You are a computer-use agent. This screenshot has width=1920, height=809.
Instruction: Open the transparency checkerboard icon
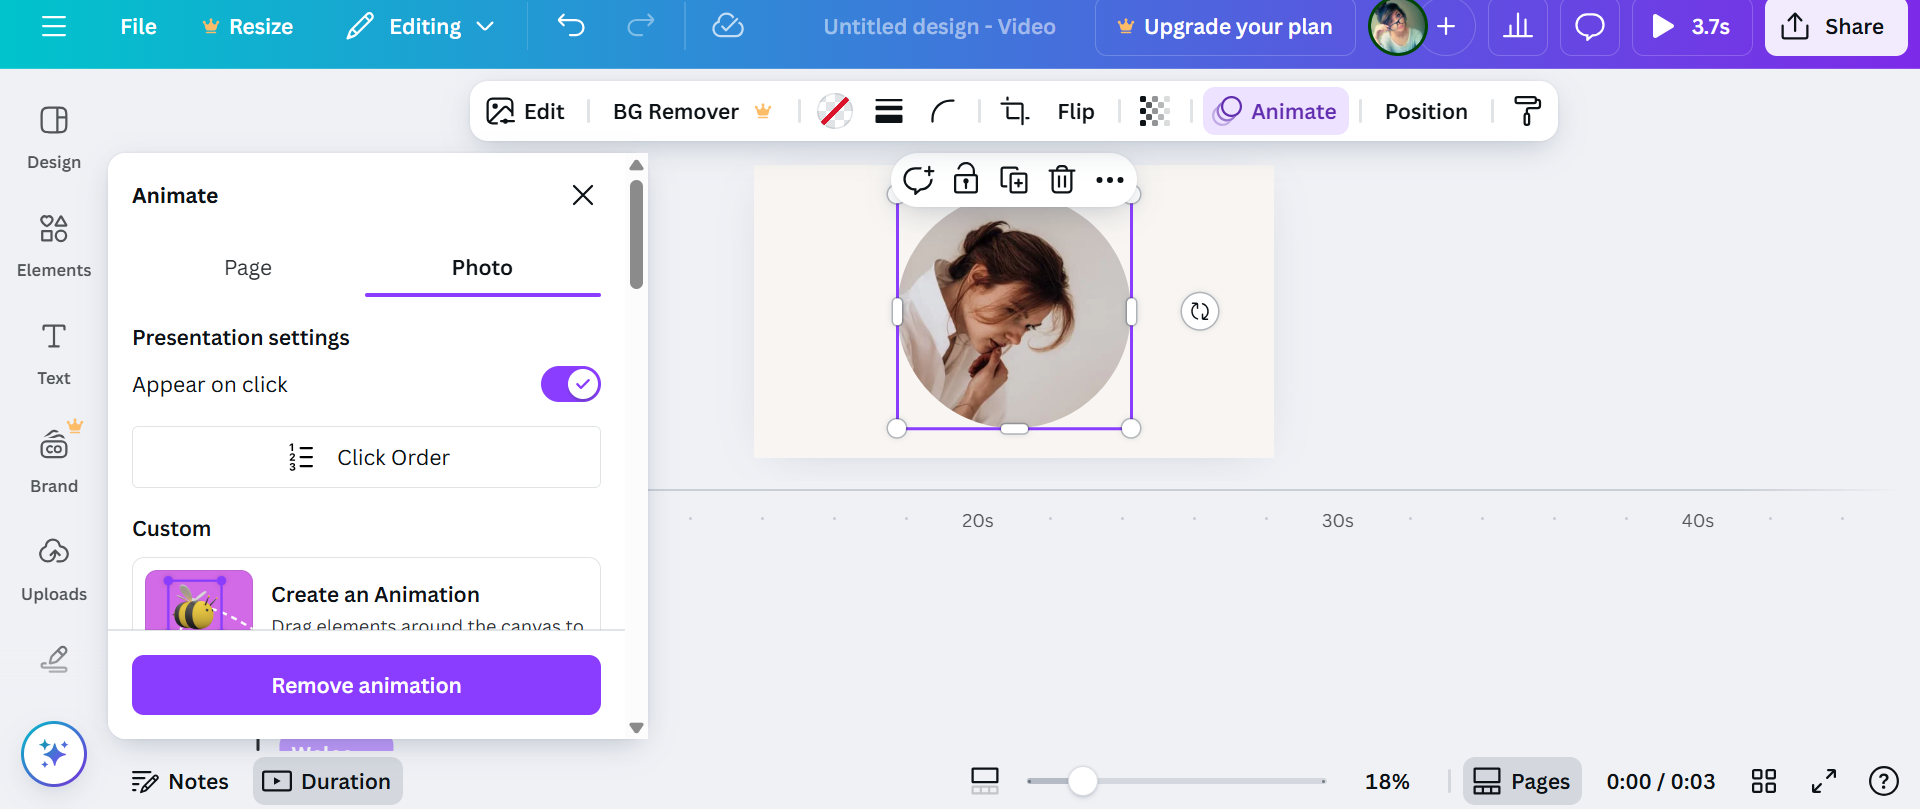tap(1154, 111)
